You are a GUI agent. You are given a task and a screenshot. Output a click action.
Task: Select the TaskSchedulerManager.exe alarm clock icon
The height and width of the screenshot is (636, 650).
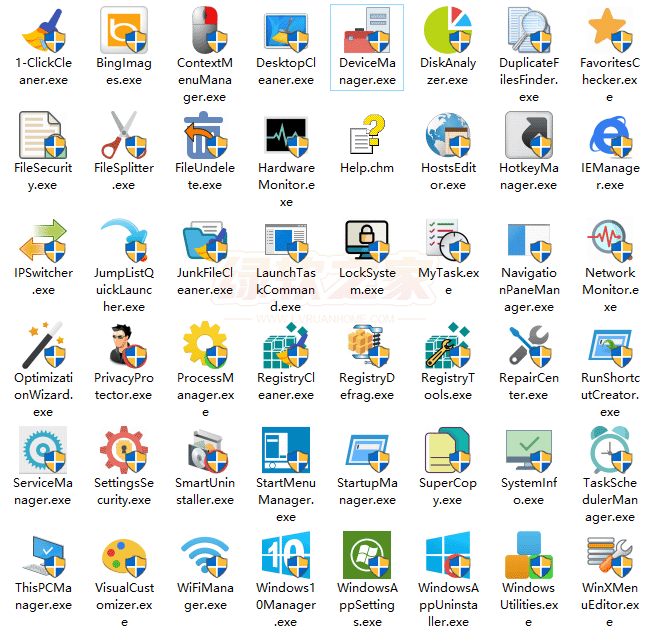point(609,450)
